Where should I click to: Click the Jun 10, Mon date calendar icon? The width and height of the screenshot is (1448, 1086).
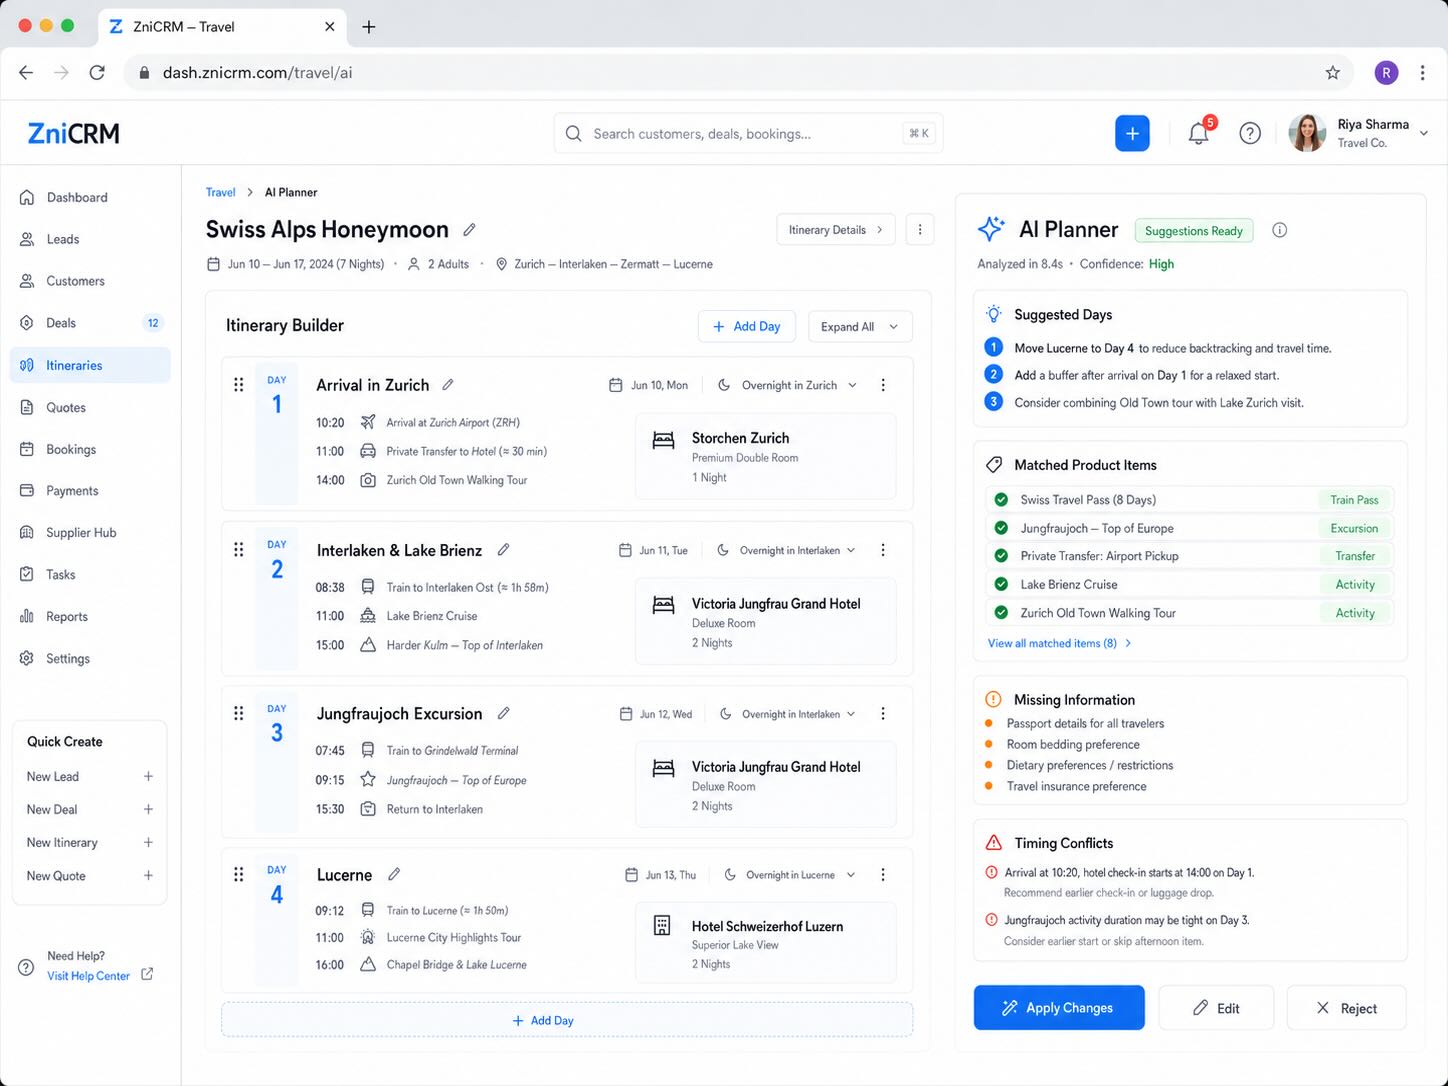pos(616,385)
